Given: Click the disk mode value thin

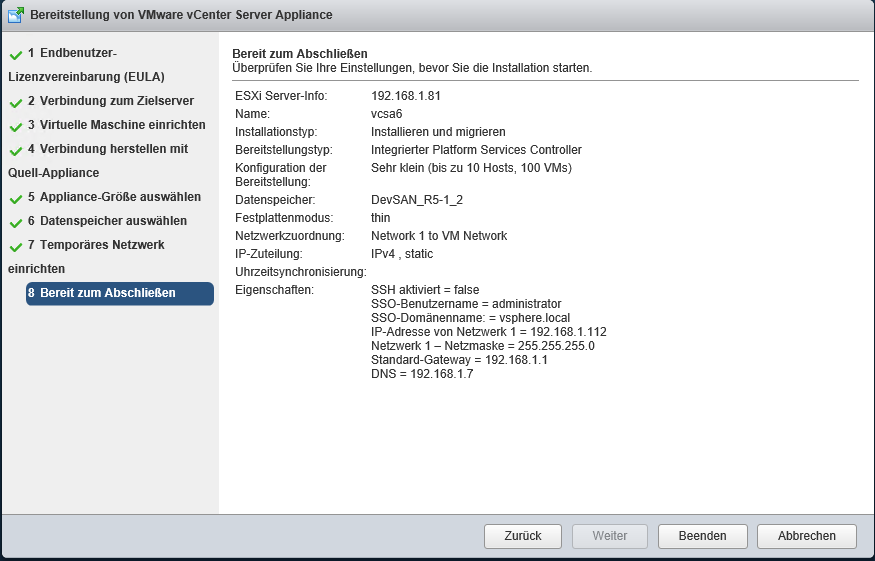Looking at the screenshot, I should click(x=381, y=218).
